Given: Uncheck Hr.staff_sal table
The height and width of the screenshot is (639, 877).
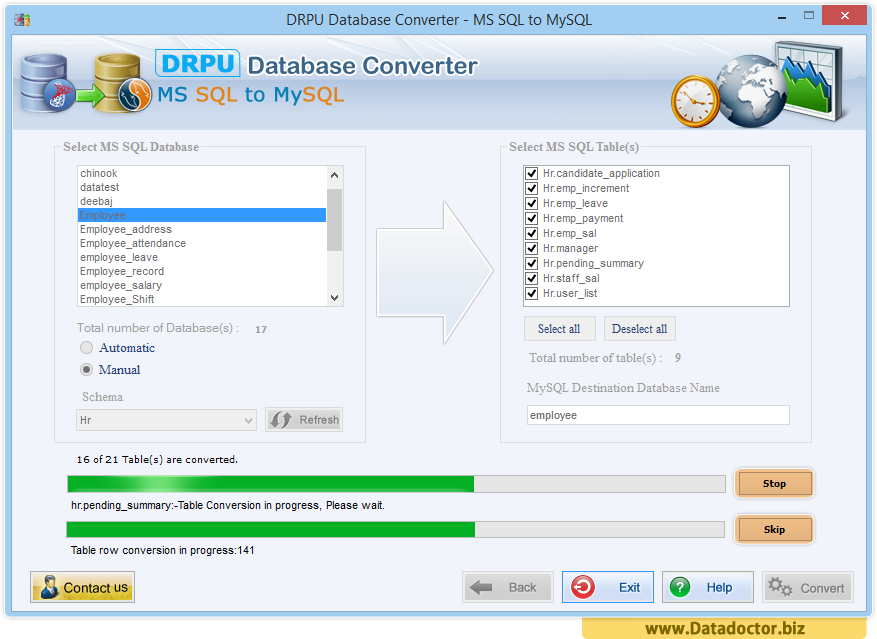Looking at the screenshot, I should click(531, 279).
